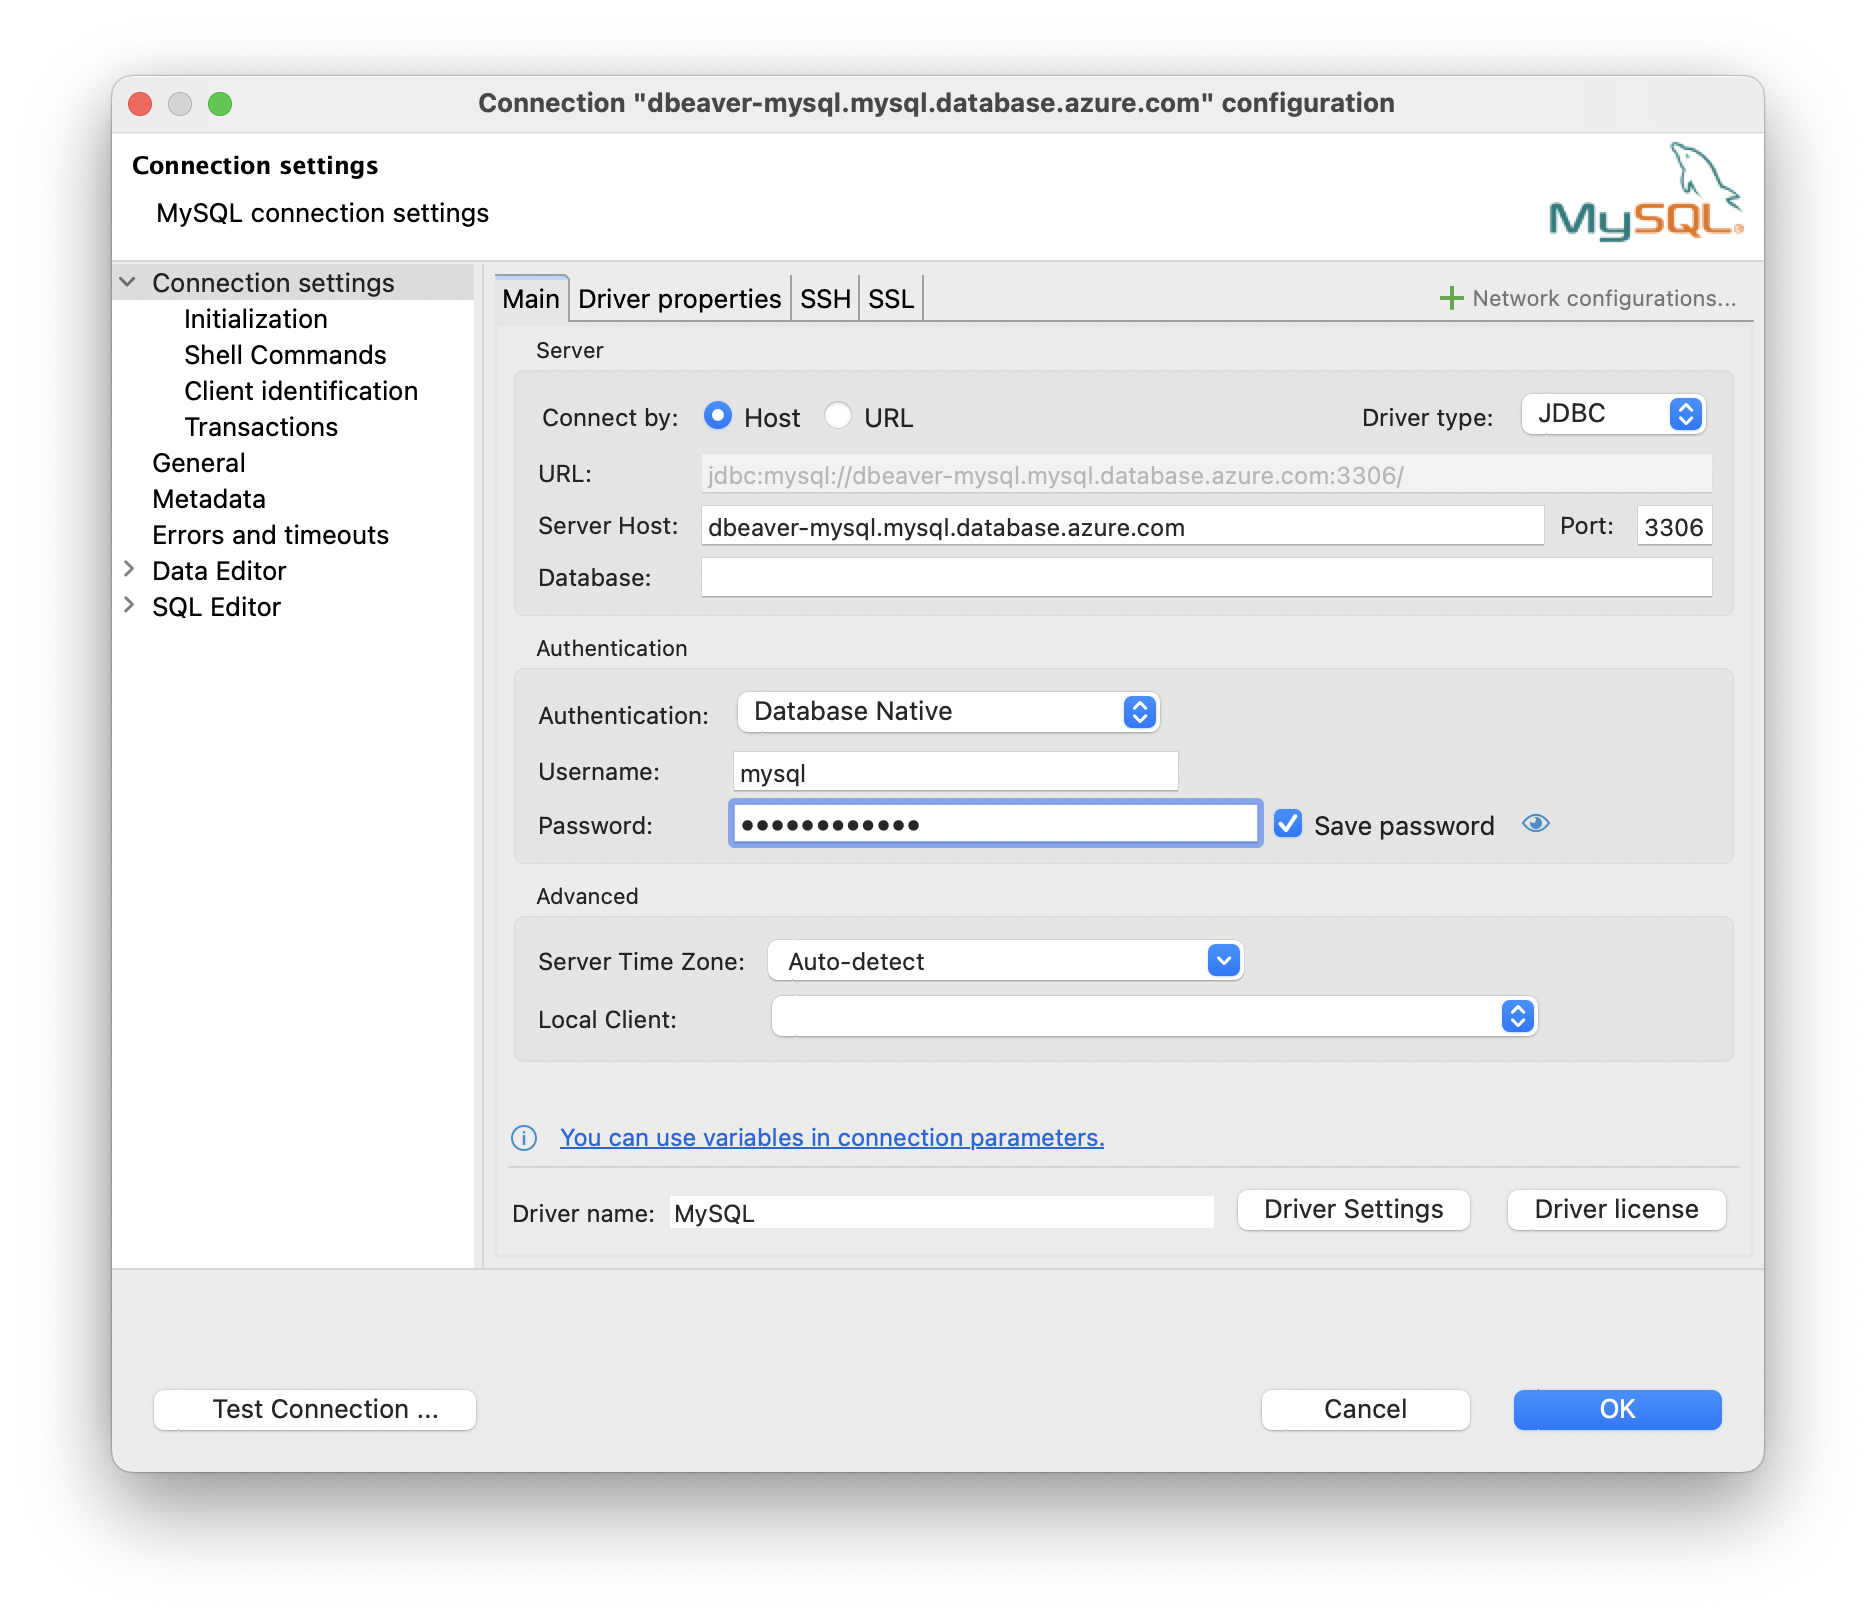Switch to the SSH tab

pyautogui.click(x=824, y=297)
